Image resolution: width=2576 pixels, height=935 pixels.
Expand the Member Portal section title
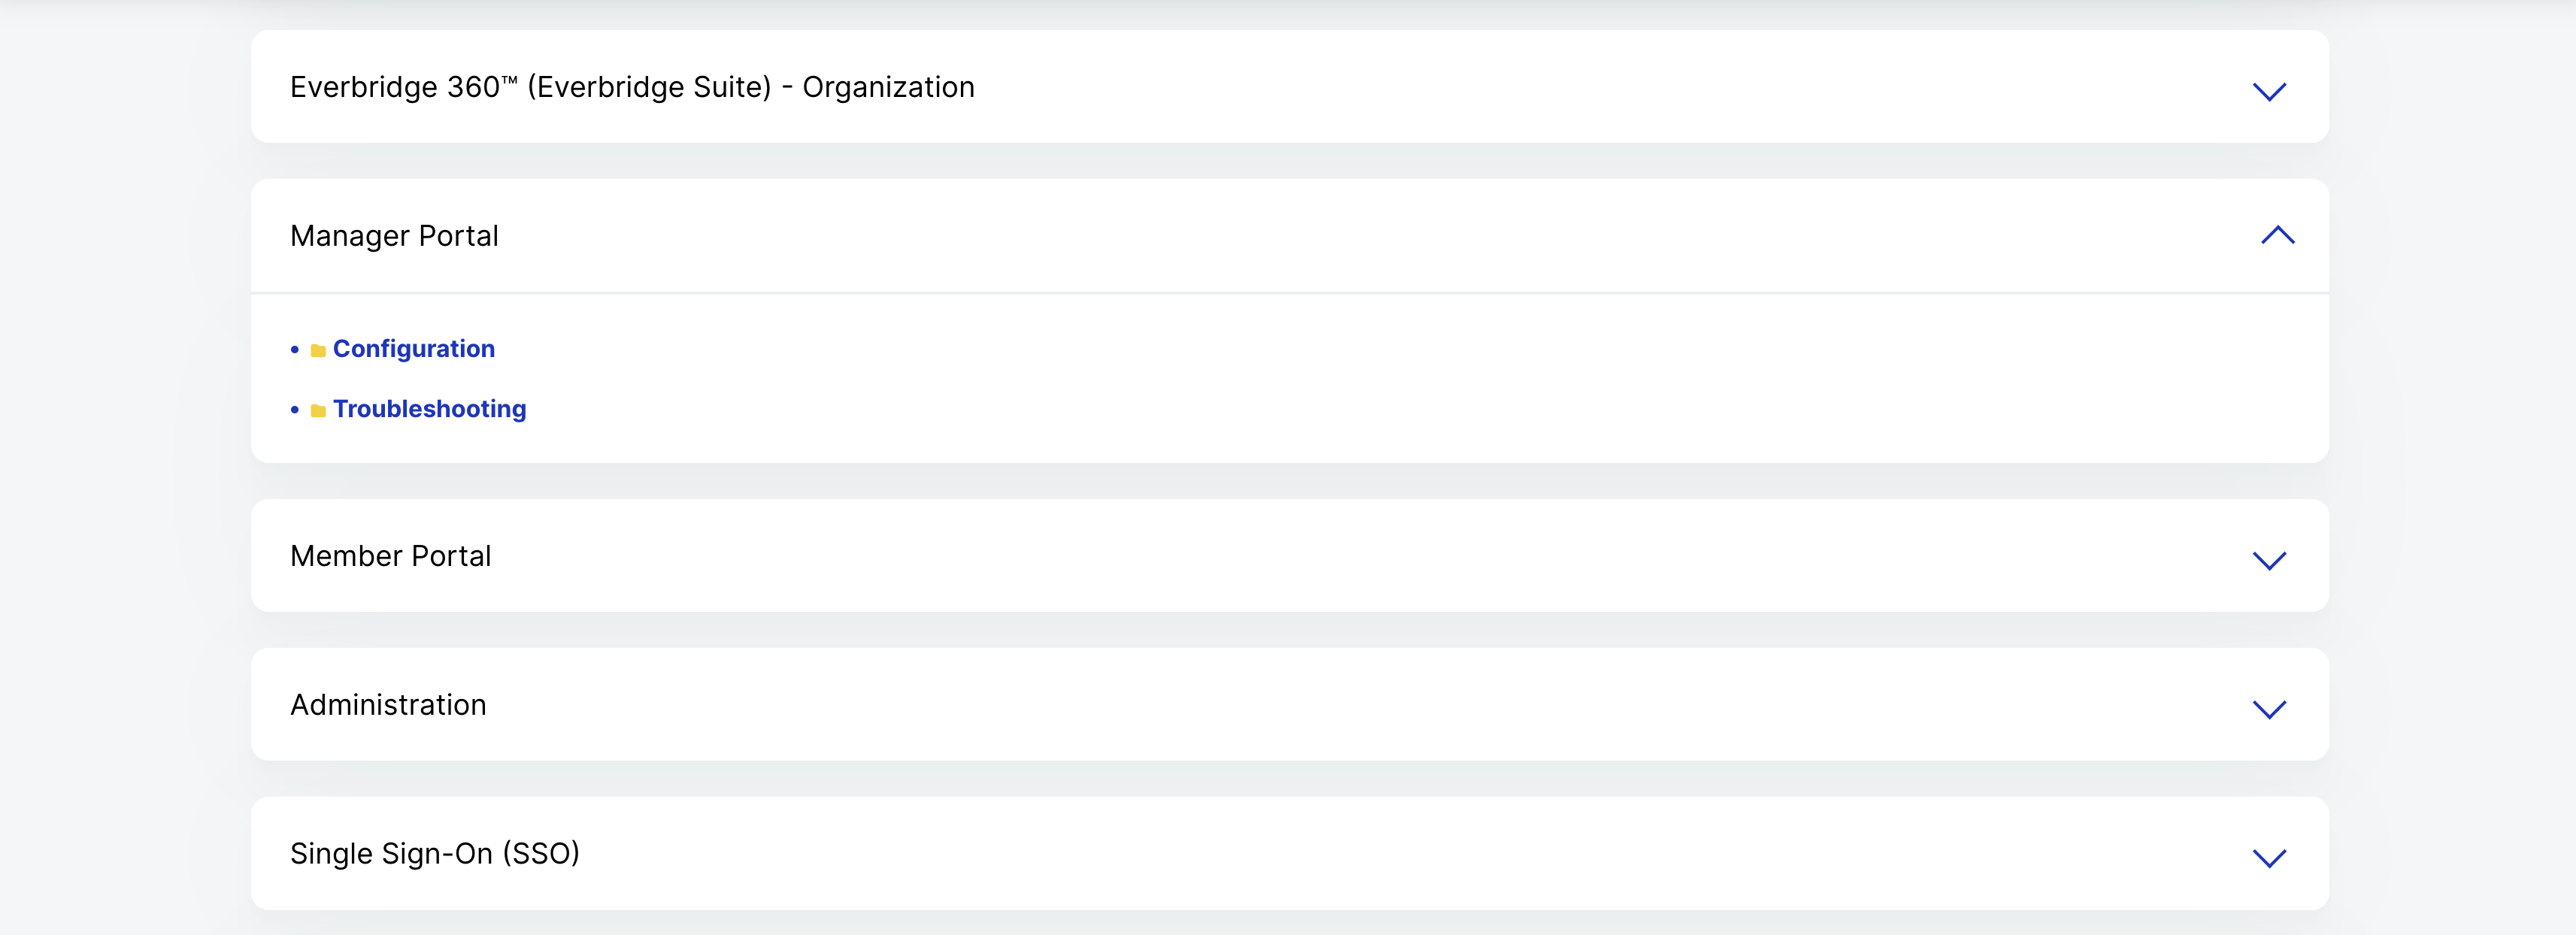[x=390, y=556]
